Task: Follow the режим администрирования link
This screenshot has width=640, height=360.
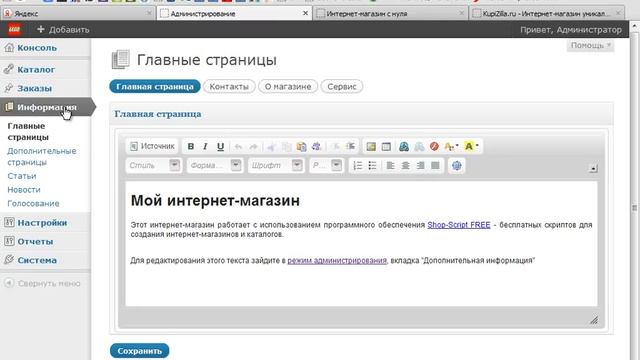Action: (337, 260)
